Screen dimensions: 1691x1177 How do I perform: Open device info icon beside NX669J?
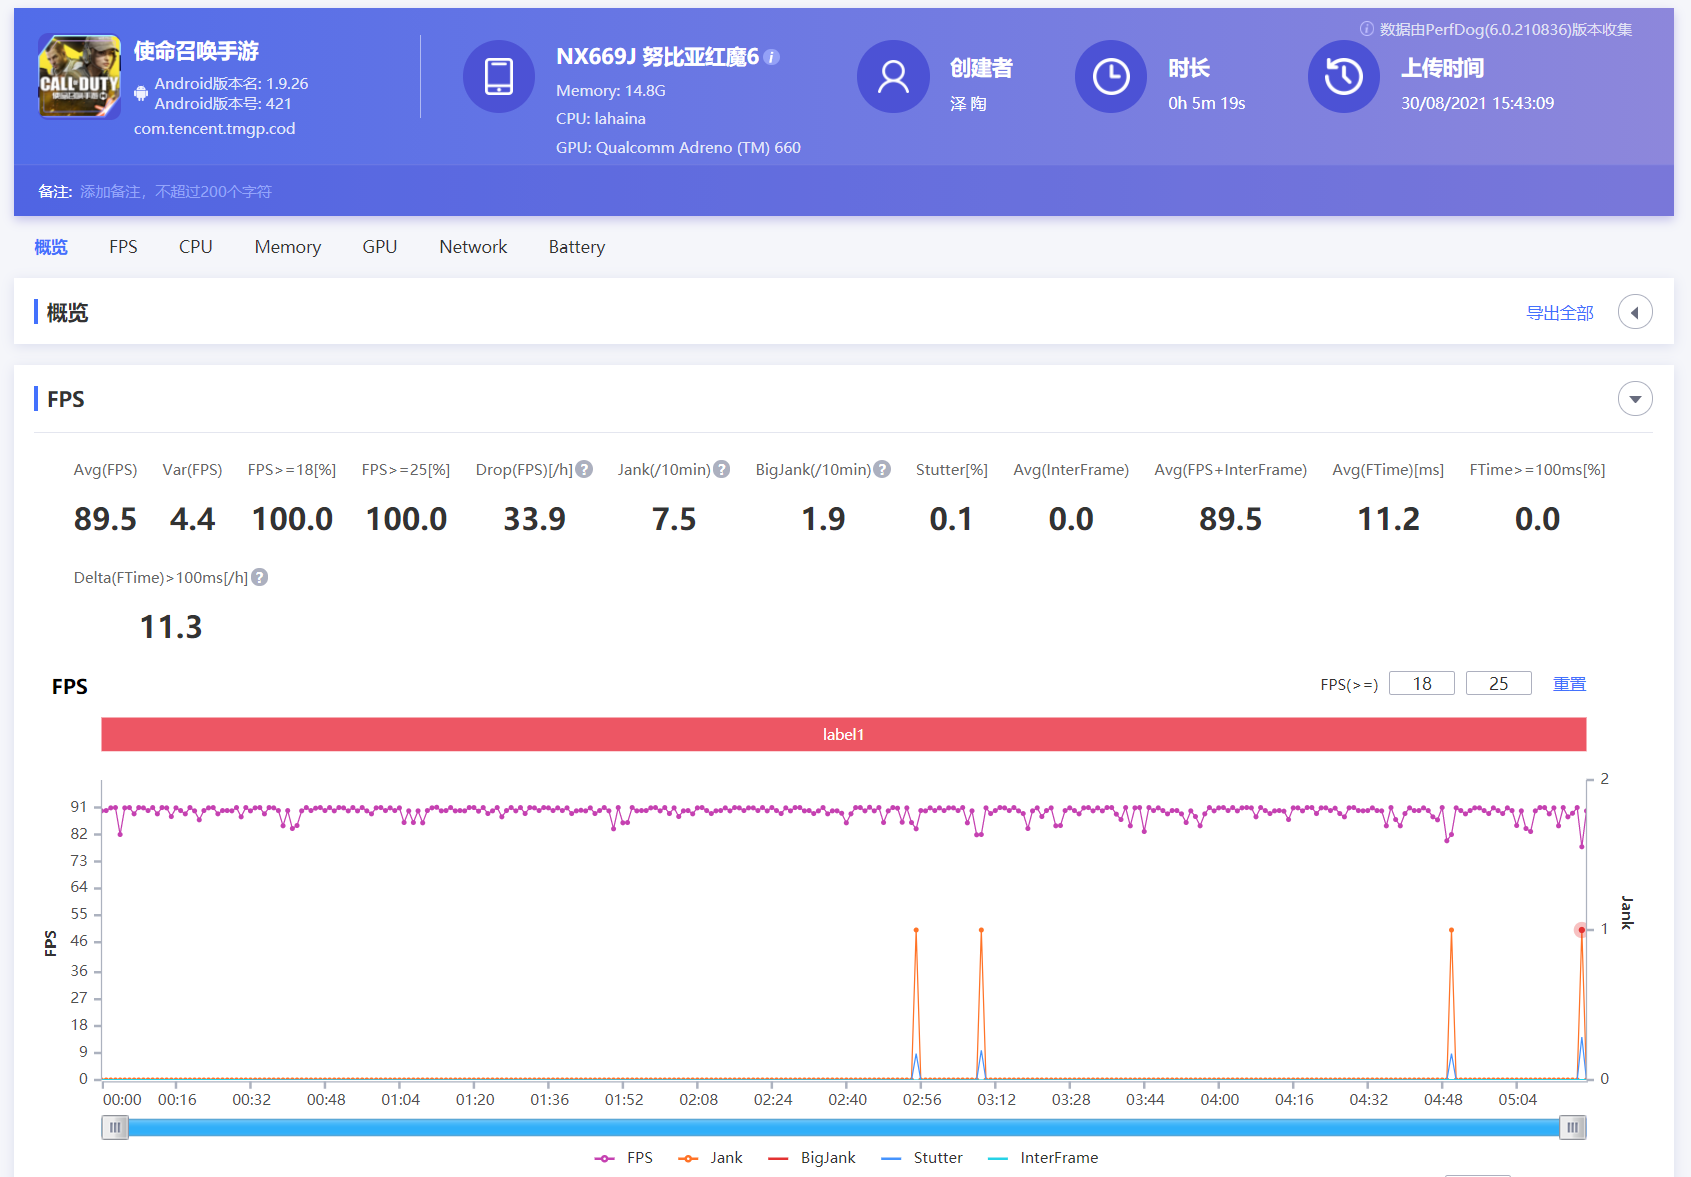click(772, 57)
